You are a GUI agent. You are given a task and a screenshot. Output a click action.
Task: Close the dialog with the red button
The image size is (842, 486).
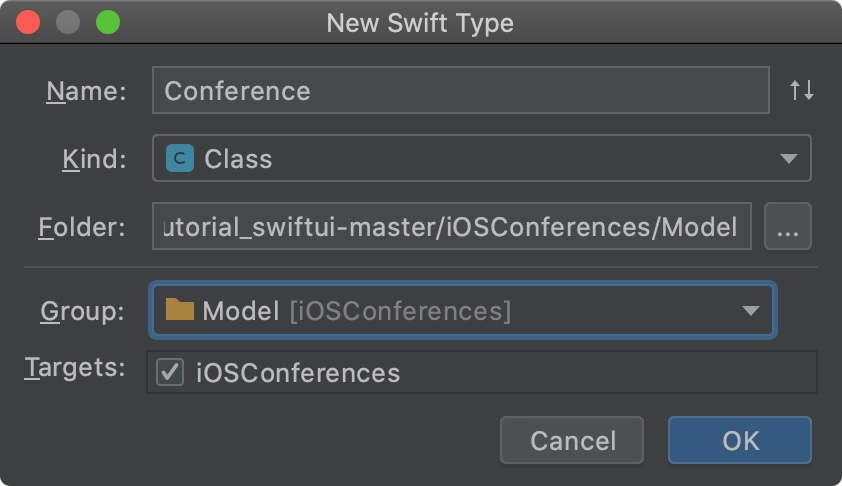click(28, 23)
